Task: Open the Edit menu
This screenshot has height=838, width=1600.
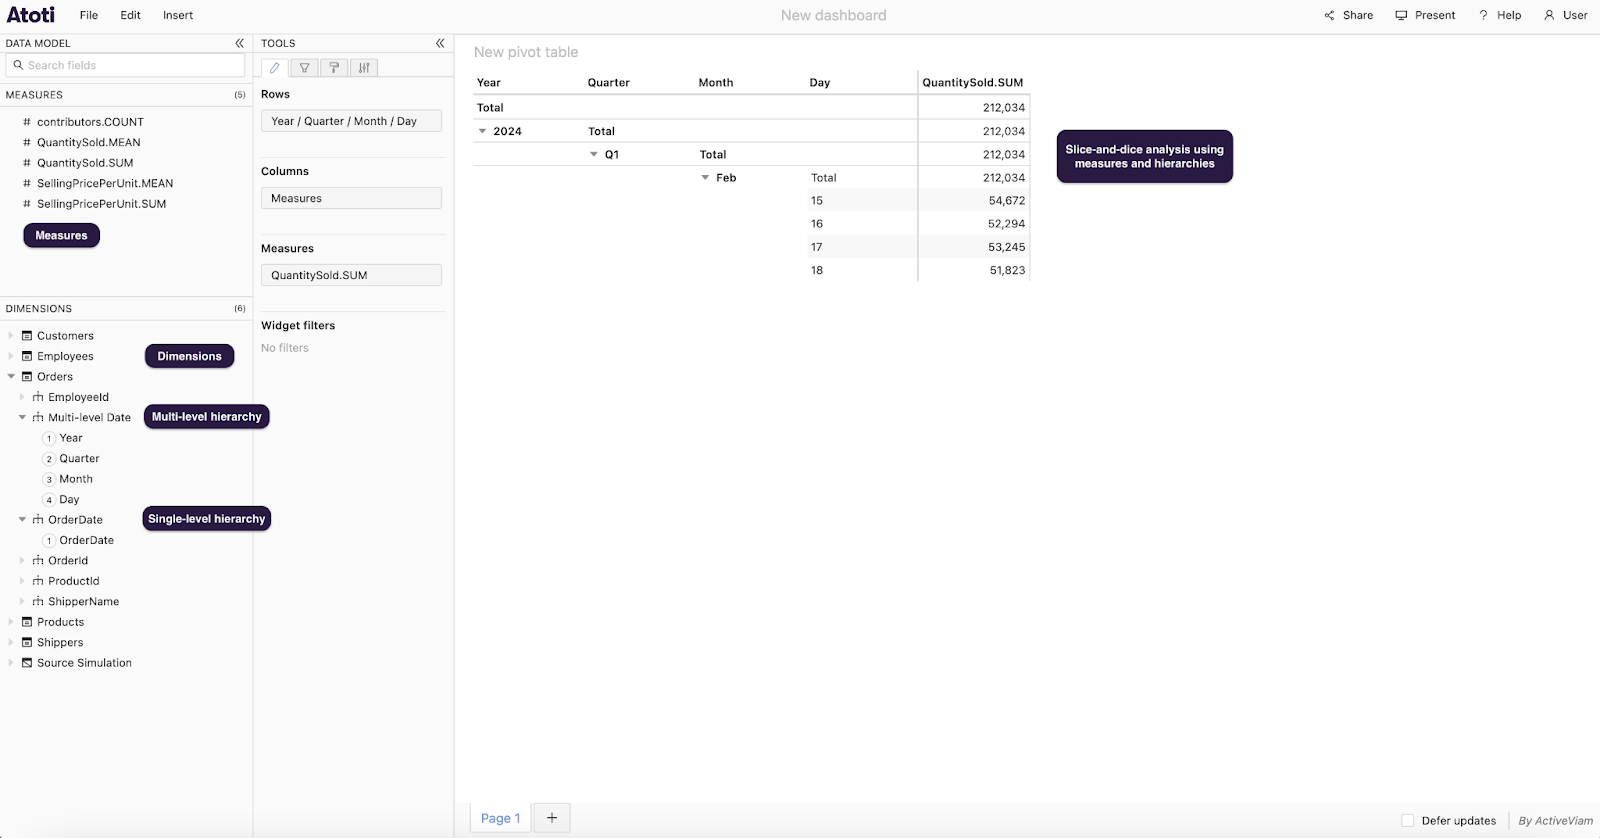Action: pos(131,15)
